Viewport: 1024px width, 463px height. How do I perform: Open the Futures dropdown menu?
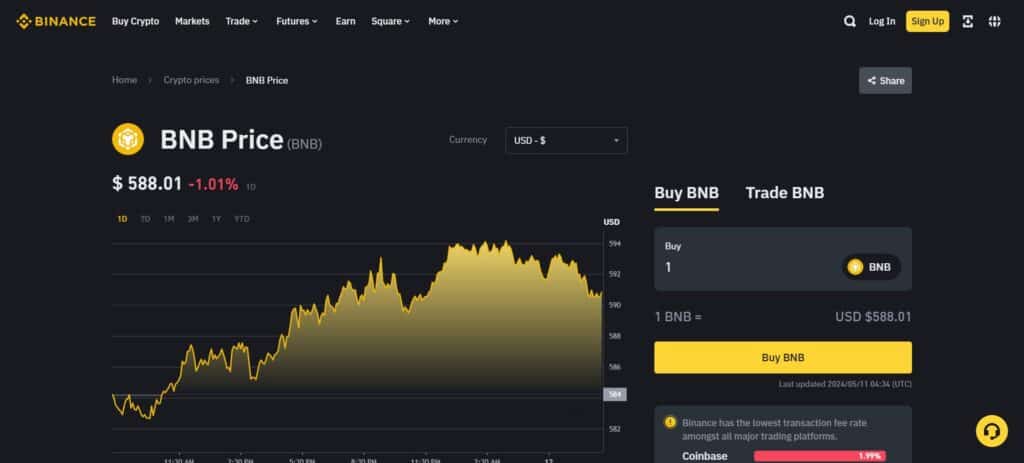pyautogui.click(x=296, y=22)
